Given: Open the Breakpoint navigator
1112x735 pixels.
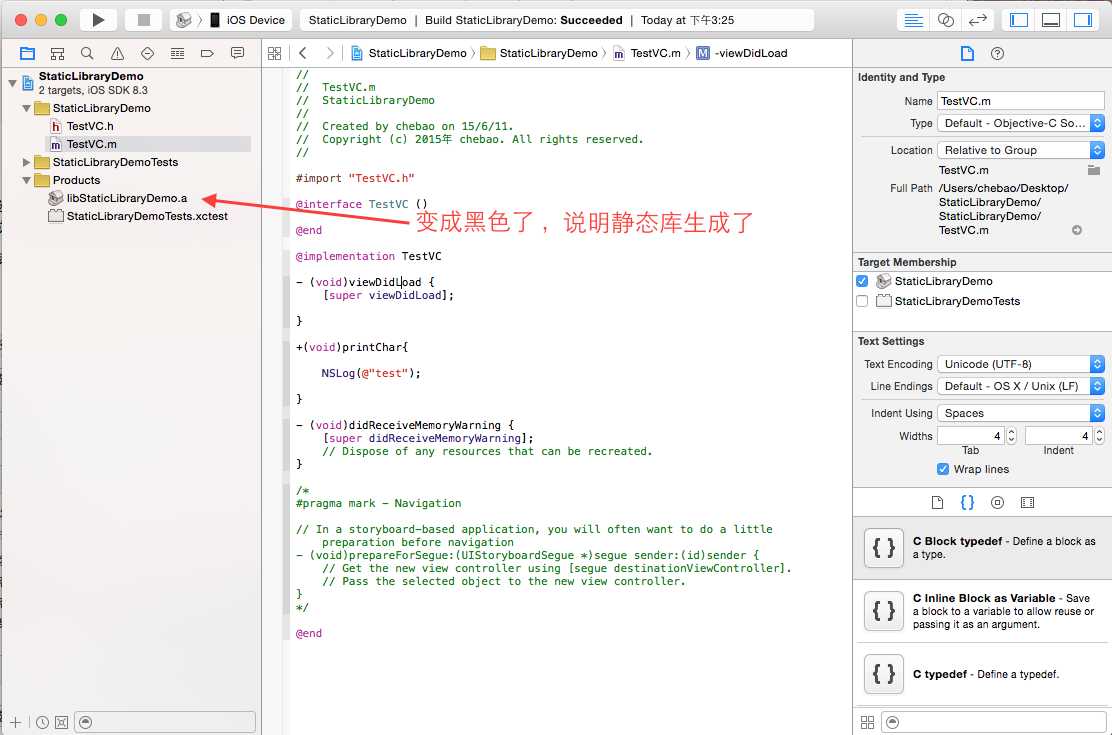Looking at the screenshot, I should tap(207, 53).
